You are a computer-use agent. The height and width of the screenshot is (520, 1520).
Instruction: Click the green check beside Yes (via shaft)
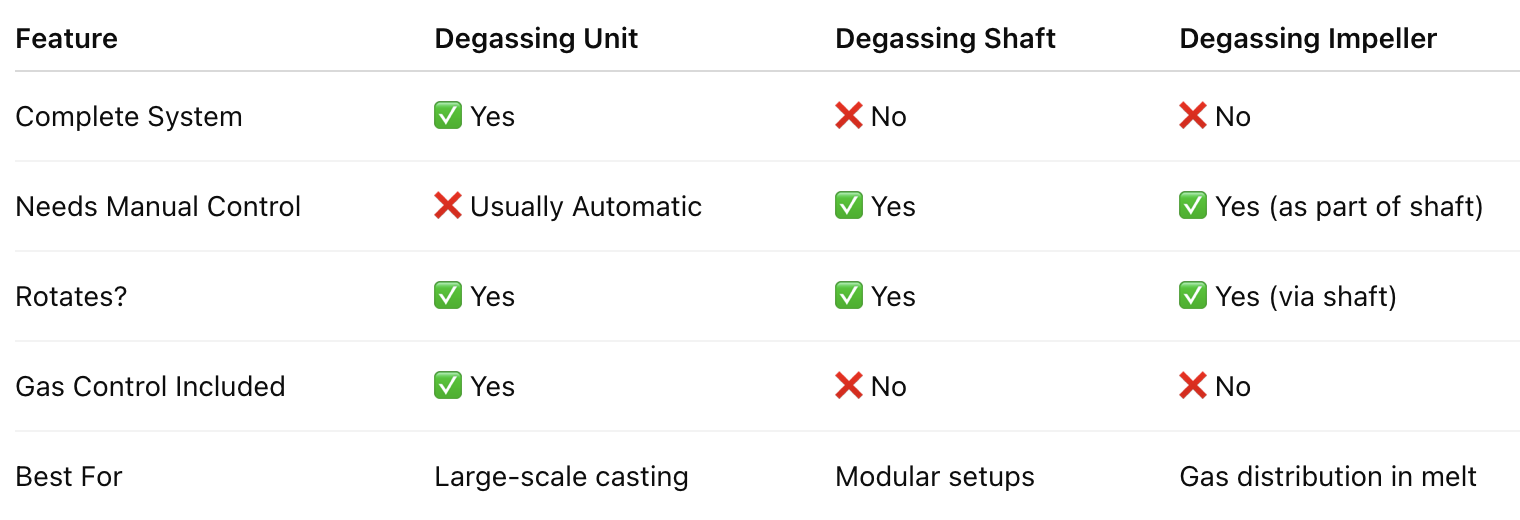pos(1193,296)
